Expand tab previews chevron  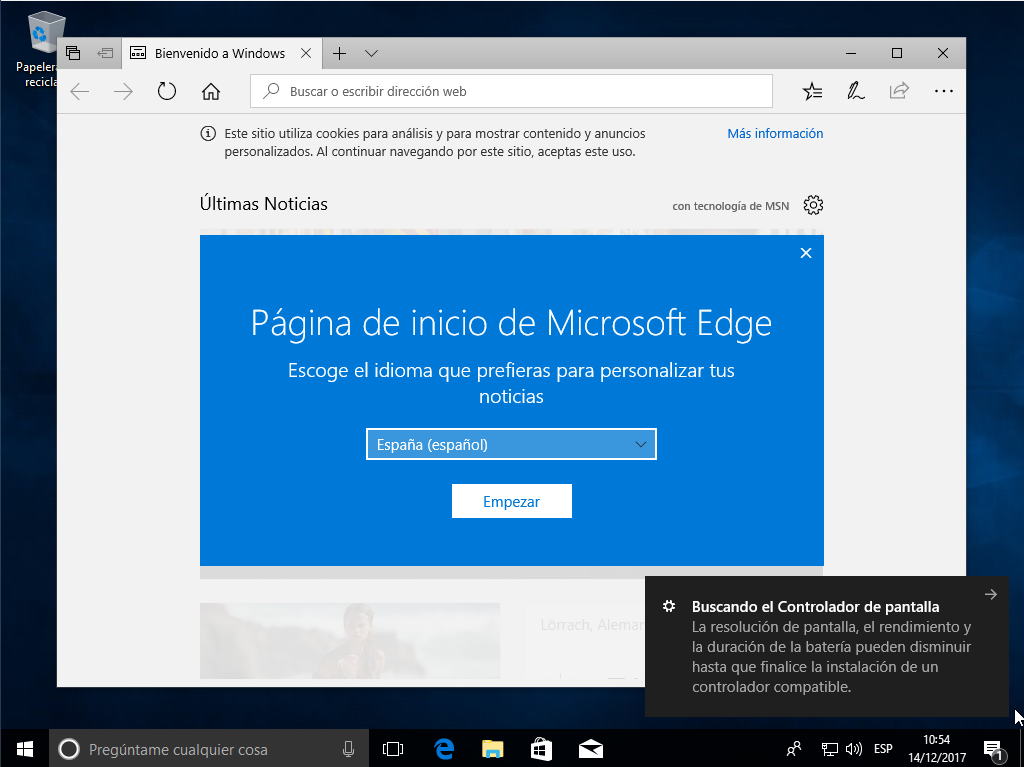click(371, 54)
